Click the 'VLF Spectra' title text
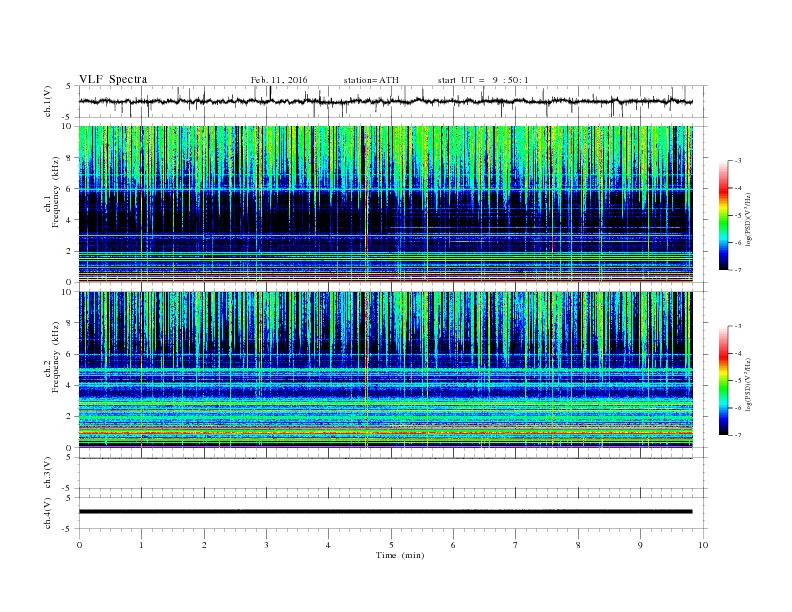The image size is (792, 612). coord(113,79)
